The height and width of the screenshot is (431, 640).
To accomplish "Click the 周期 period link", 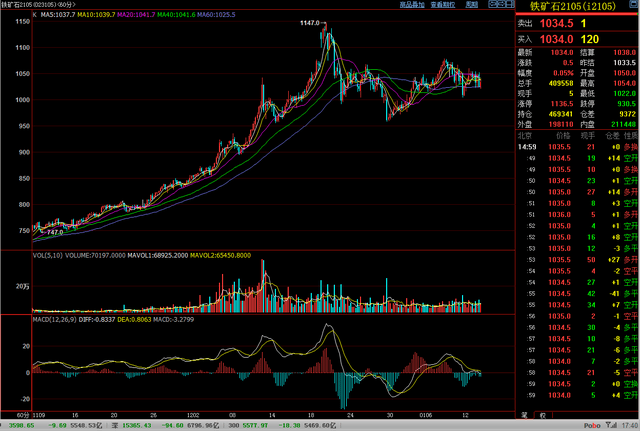I will pos(471,4).
